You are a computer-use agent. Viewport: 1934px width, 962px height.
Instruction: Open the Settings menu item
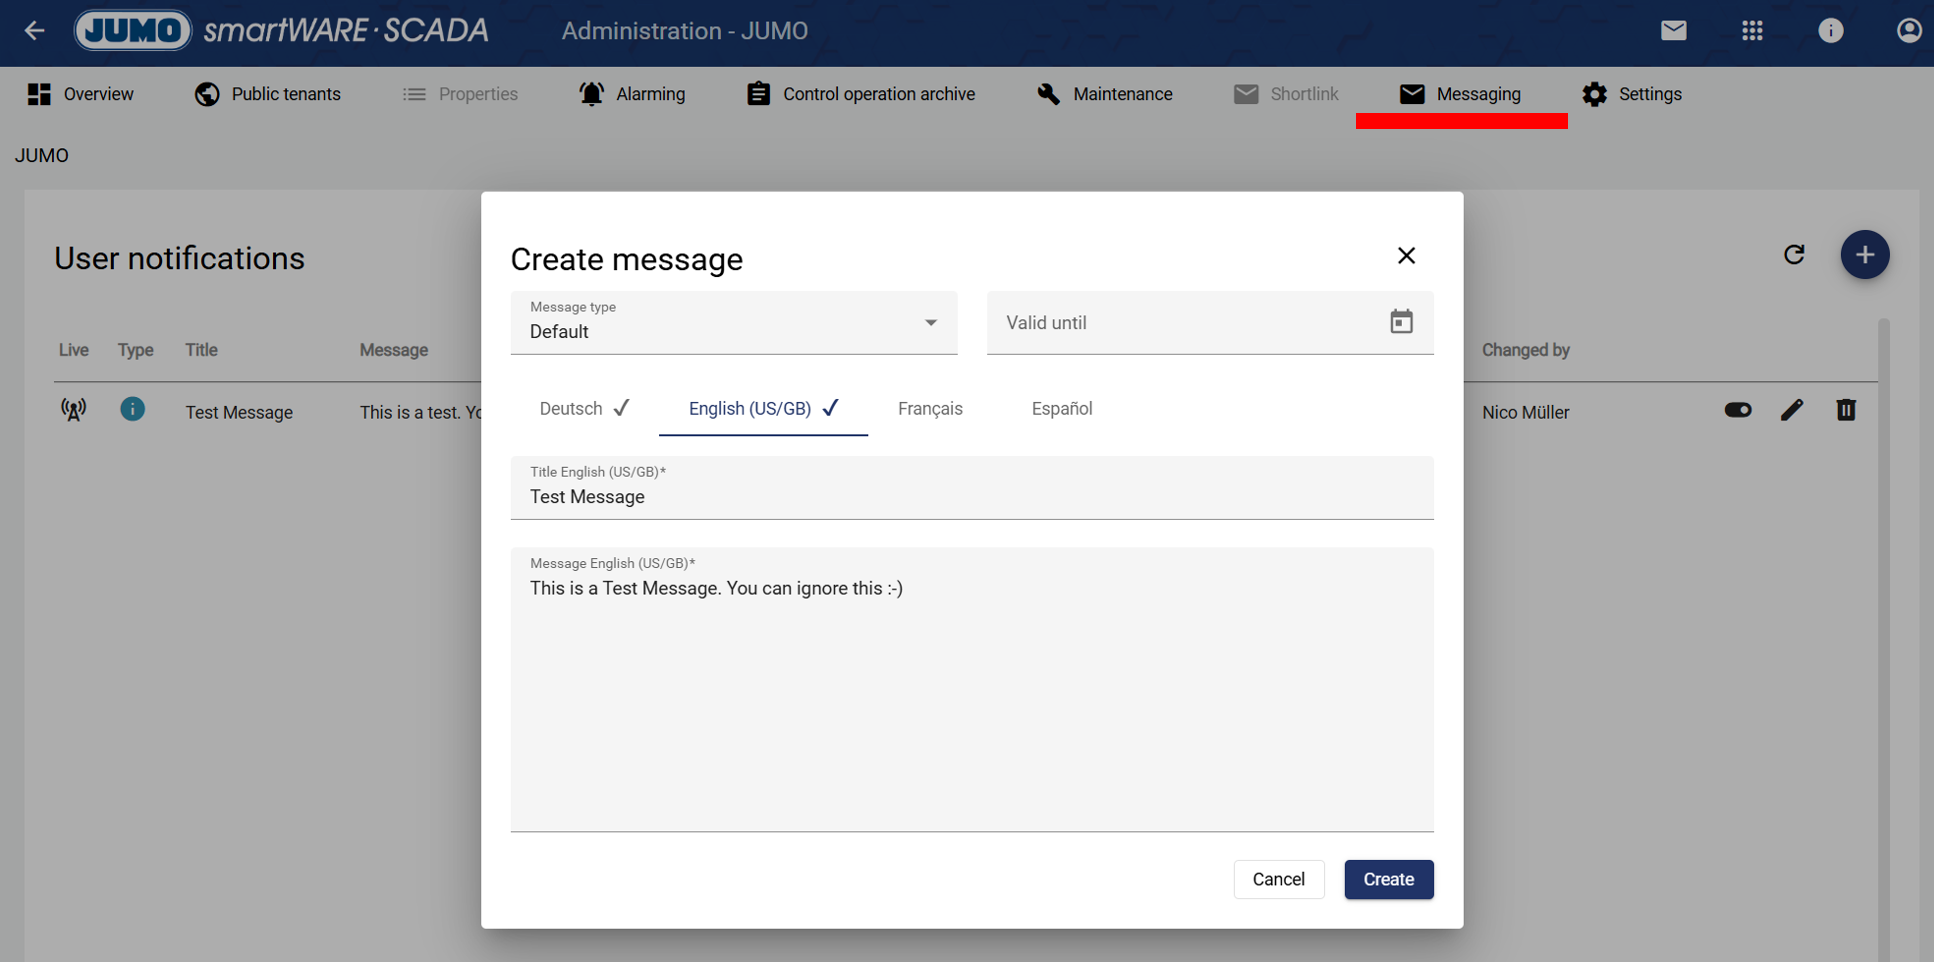point(1632,94)
